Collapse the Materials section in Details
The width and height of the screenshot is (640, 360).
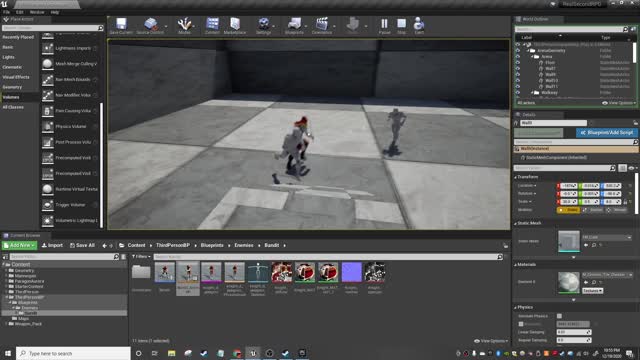516,264
